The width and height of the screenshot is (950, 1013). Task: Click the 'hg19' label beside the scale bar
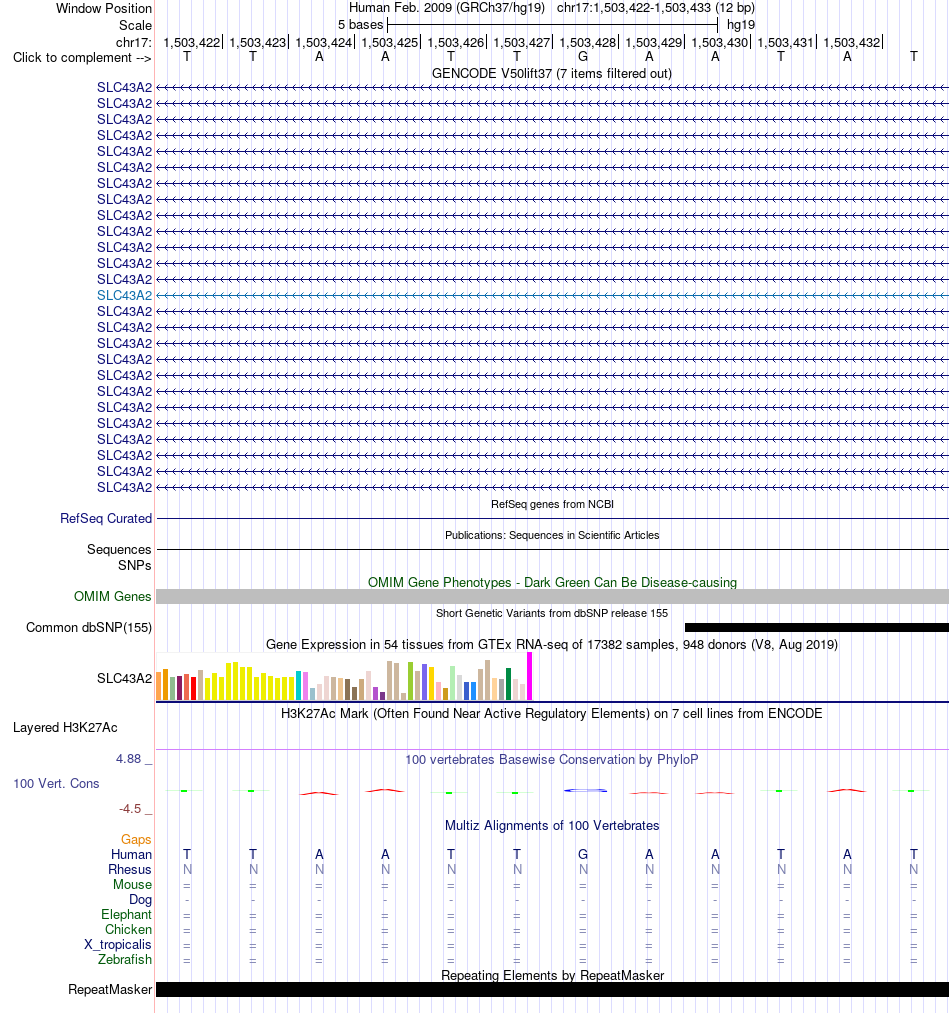[x=741, y=25]
